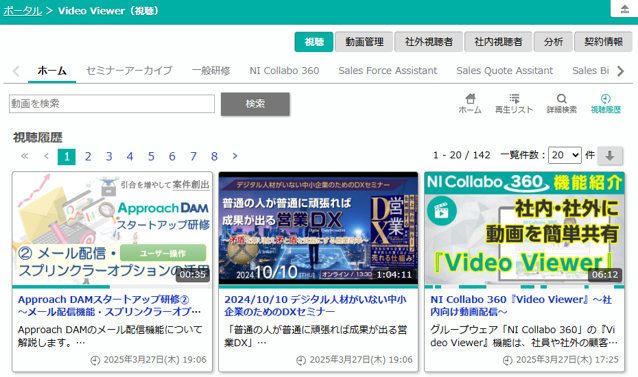Viewport: 638px width, 377px height.
Task: Show more tabs using the right arrow
Action: (x=621, y=71)
